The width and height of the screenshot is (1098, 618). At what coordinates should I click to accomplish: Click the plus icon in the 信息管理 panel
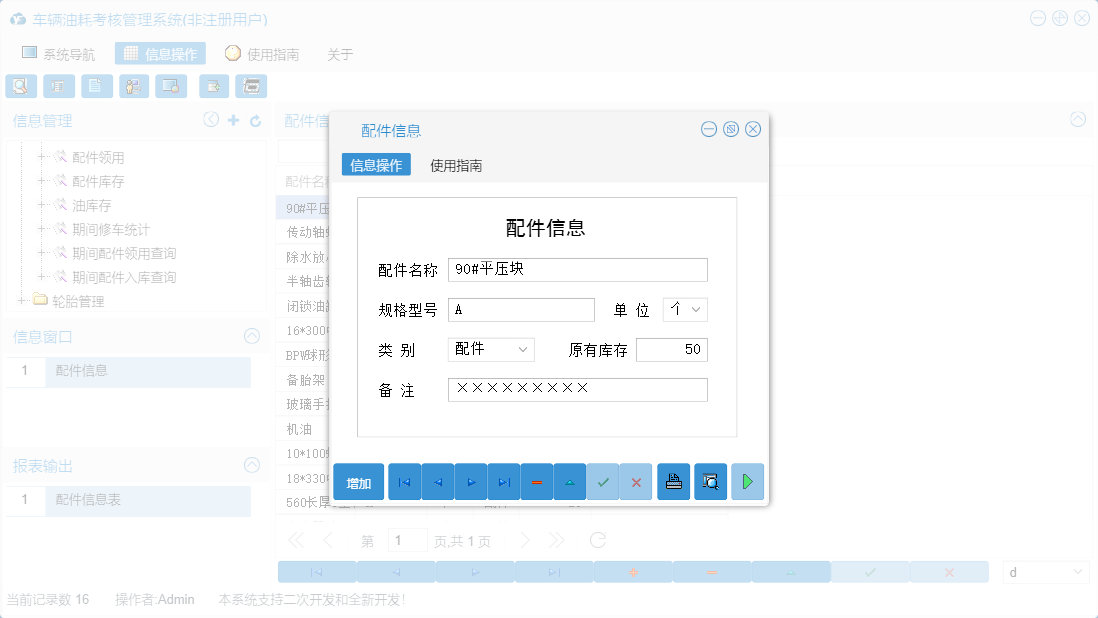(231, 119)
